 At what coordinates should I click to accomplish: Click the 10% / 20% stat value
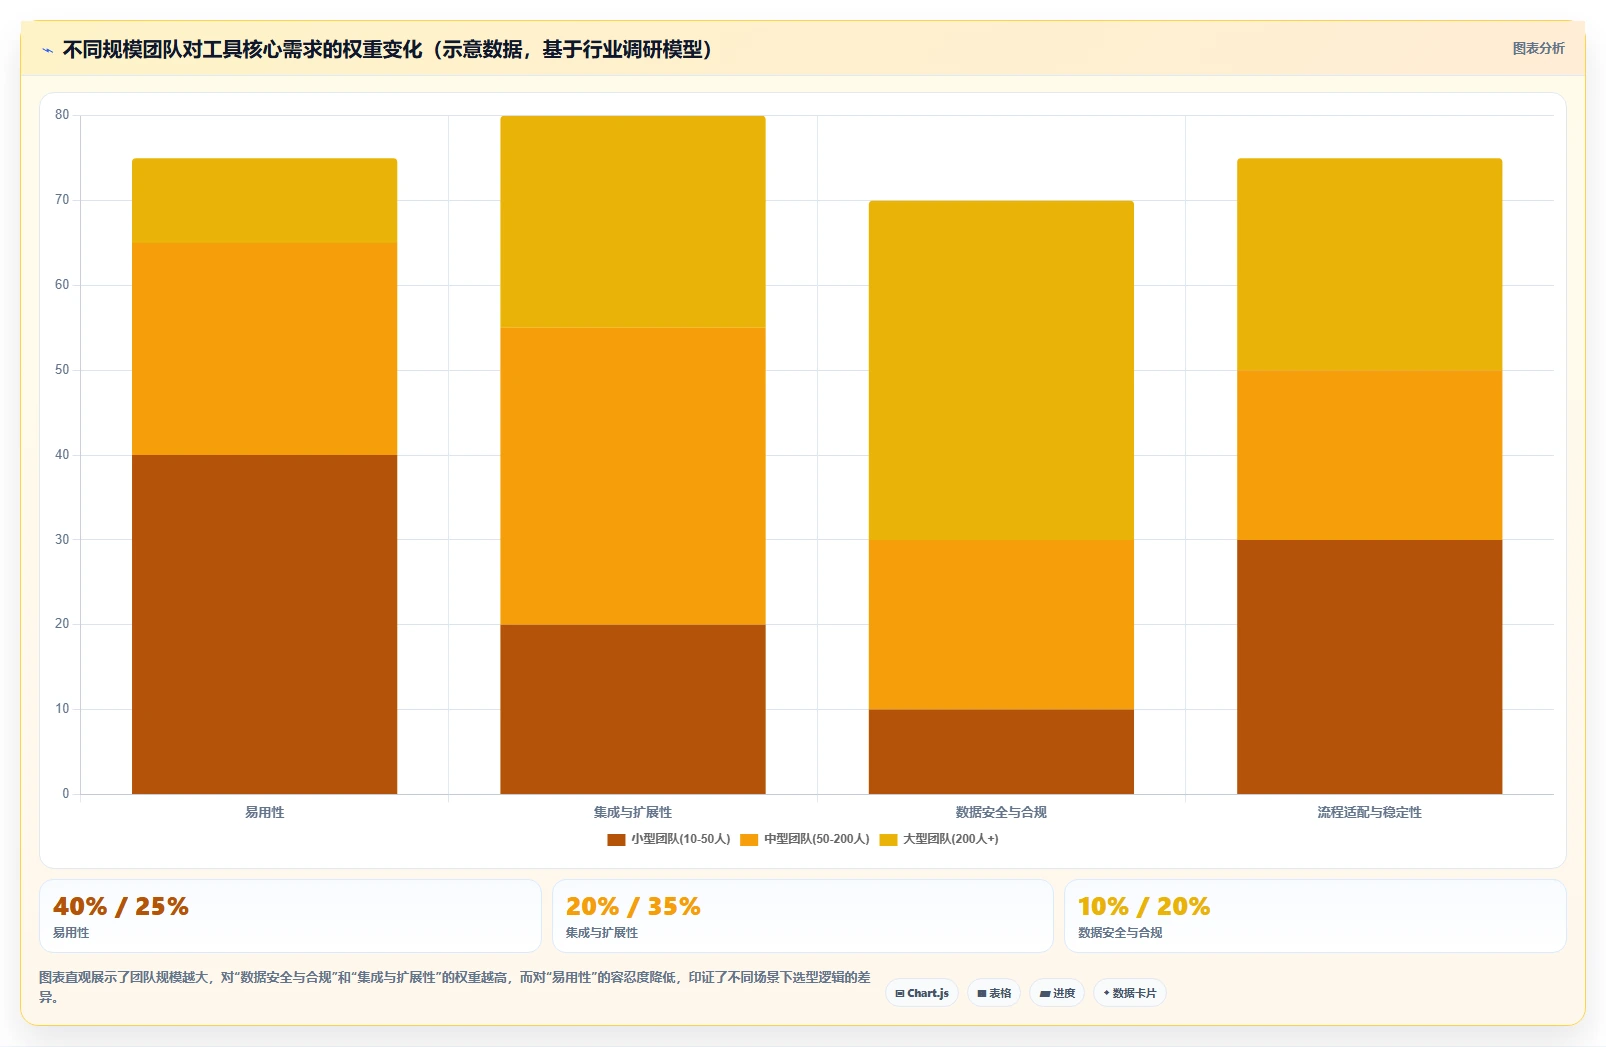tap(1144, 907)
